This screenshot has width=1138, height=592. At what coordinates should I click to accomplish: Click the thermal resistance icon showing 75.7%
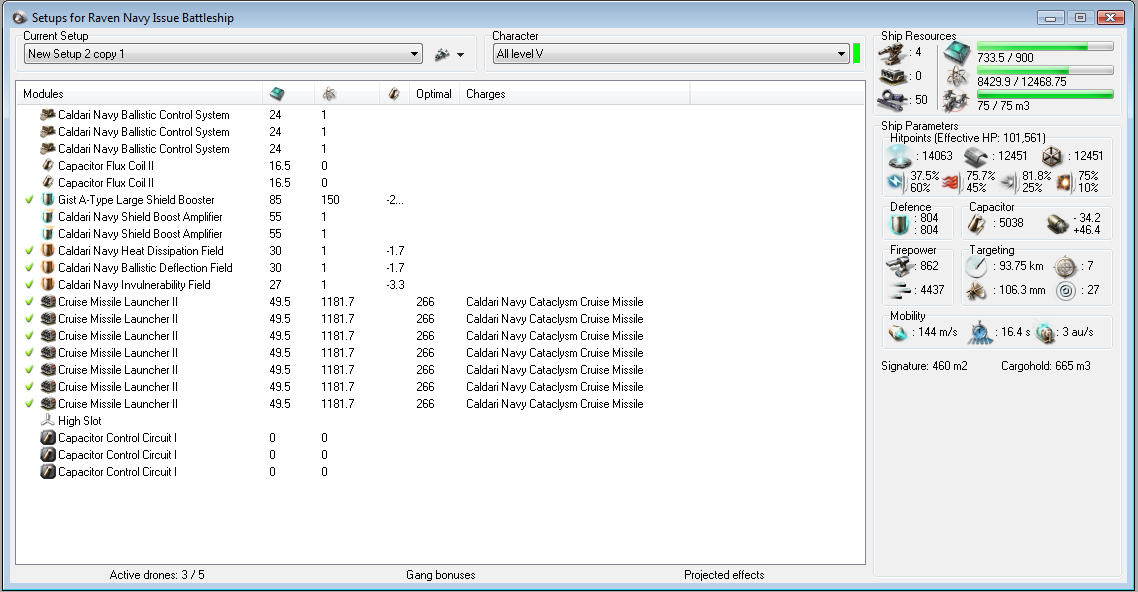(951, 181)
